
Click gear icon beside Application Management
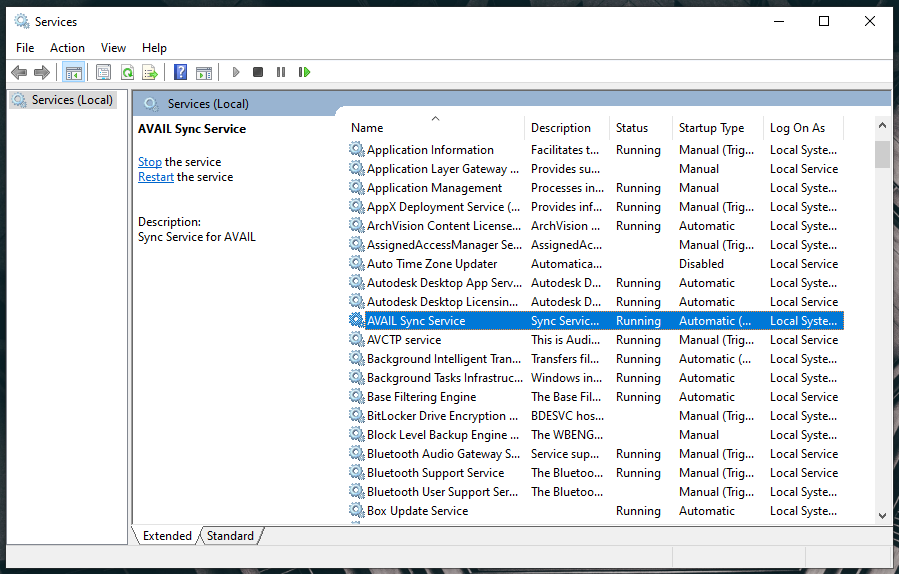click(x=357, y=187)
